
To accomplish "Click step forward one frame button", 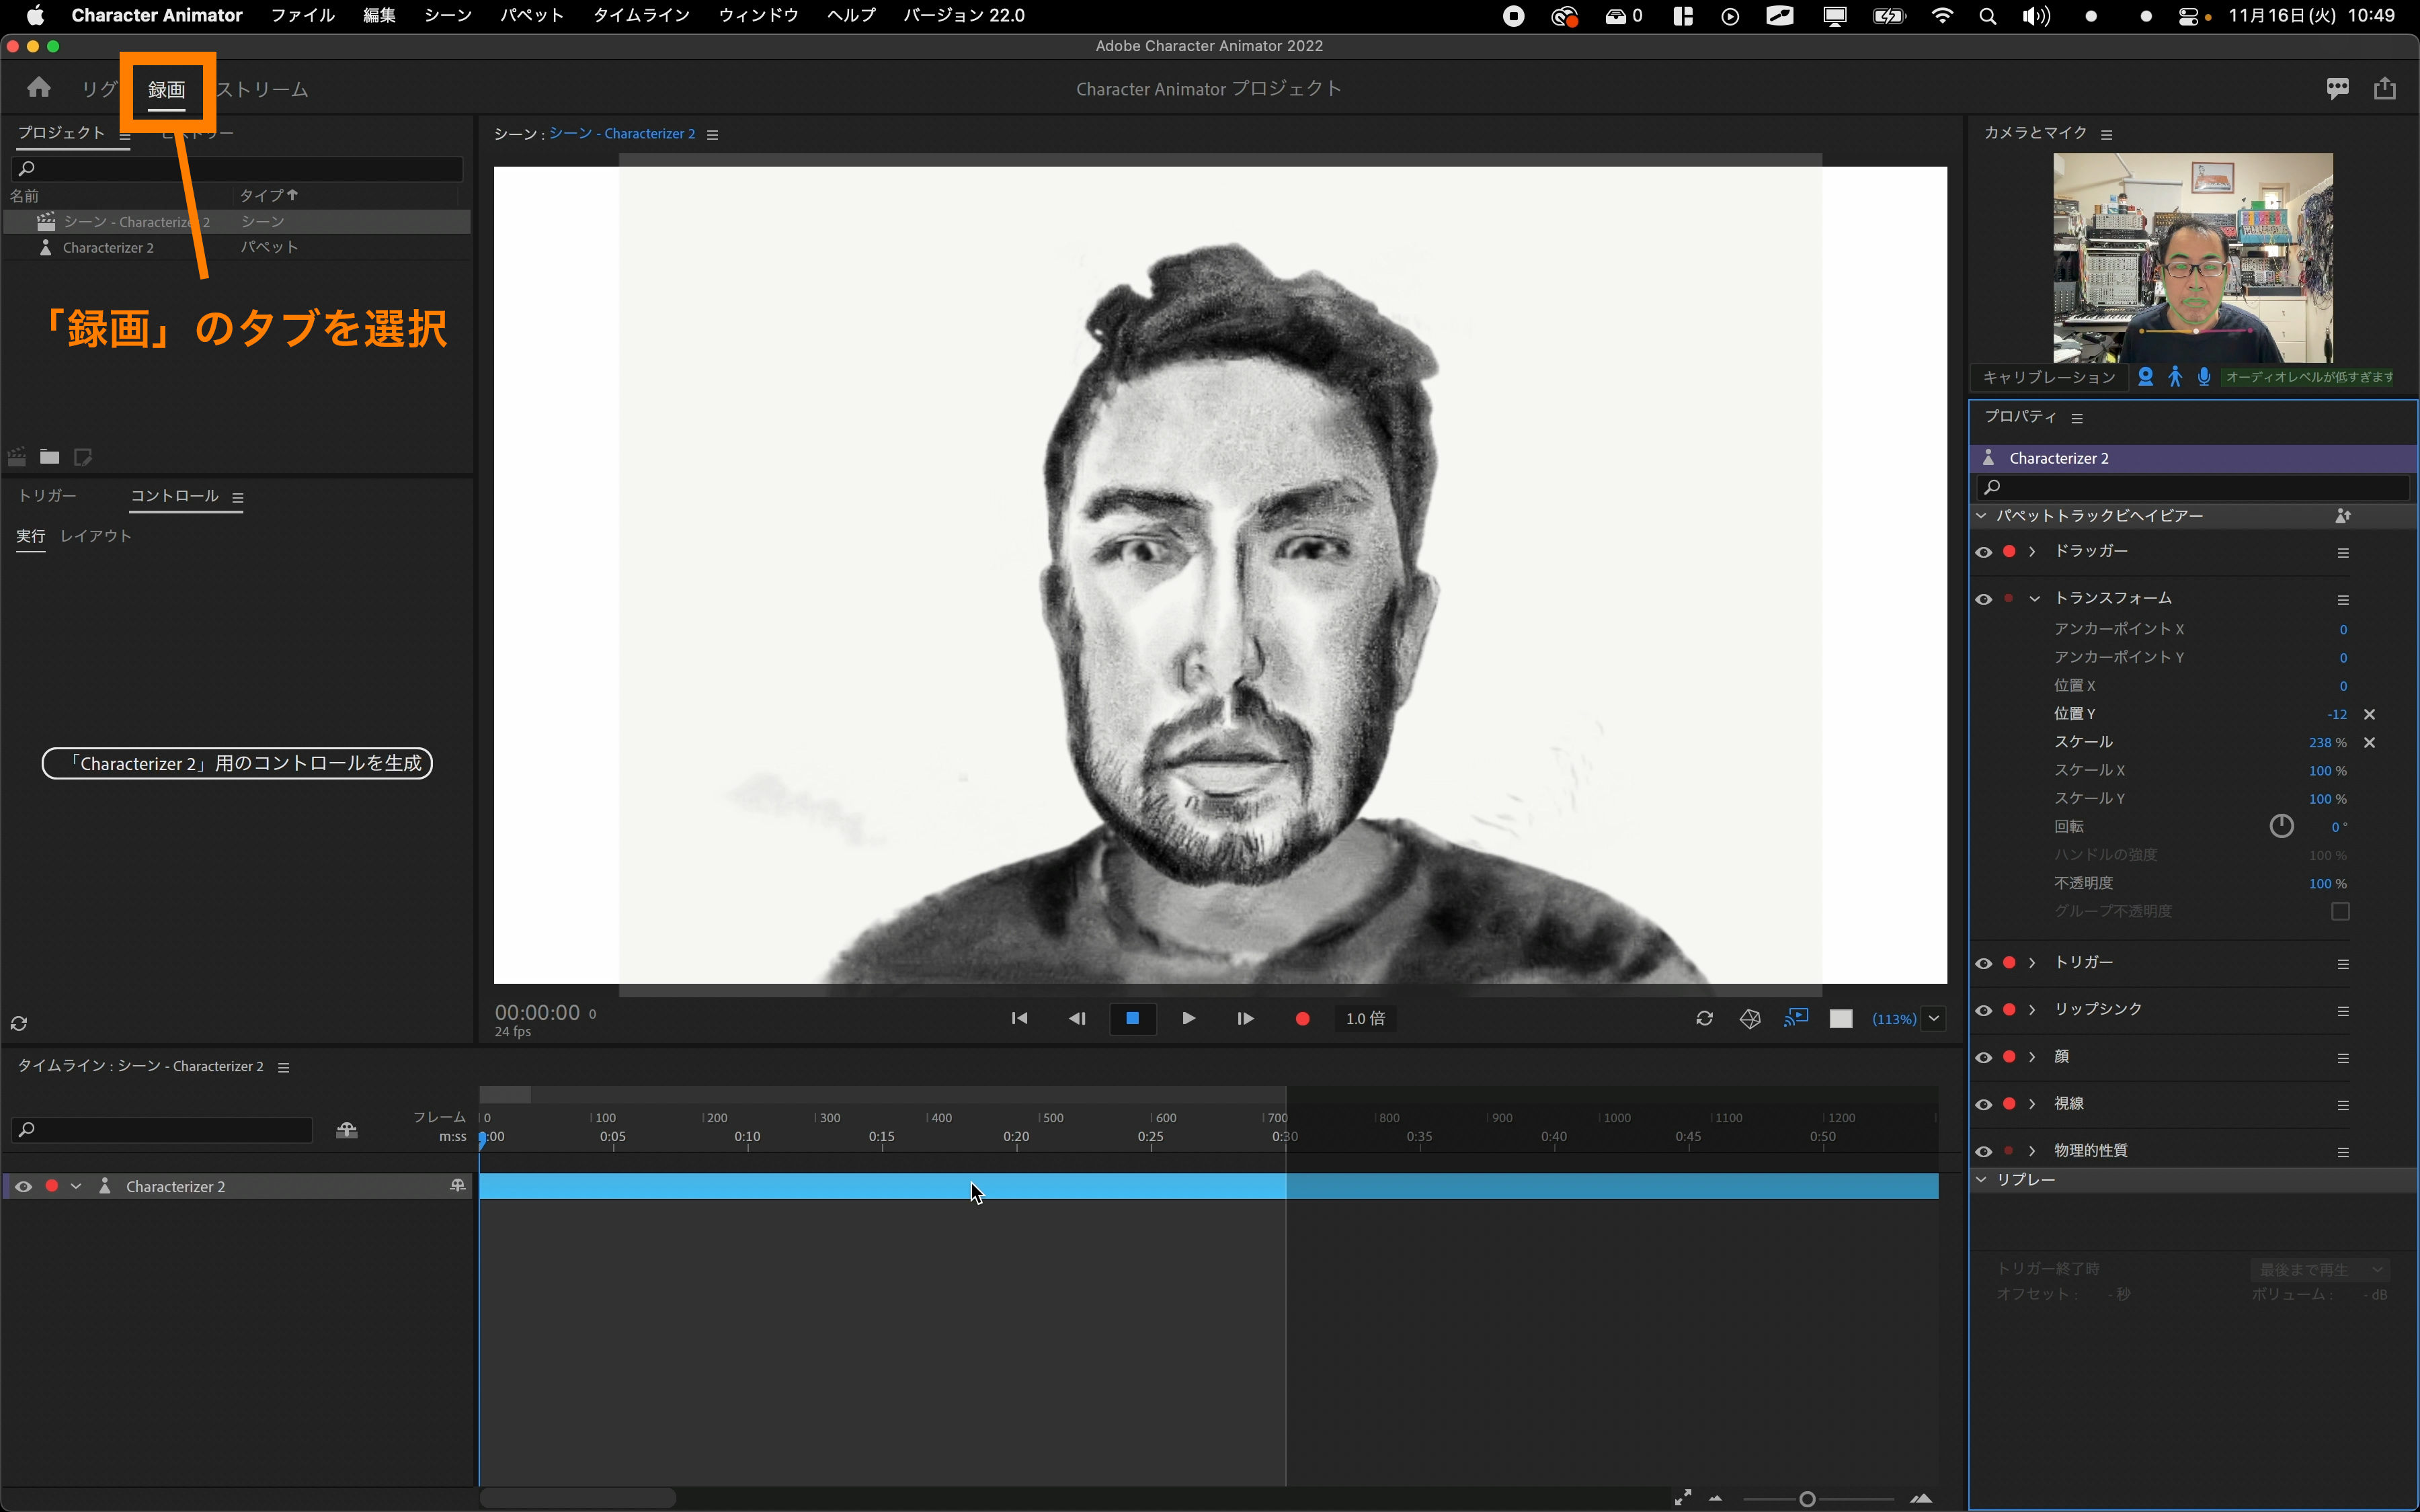I will pos(1245,1018).
